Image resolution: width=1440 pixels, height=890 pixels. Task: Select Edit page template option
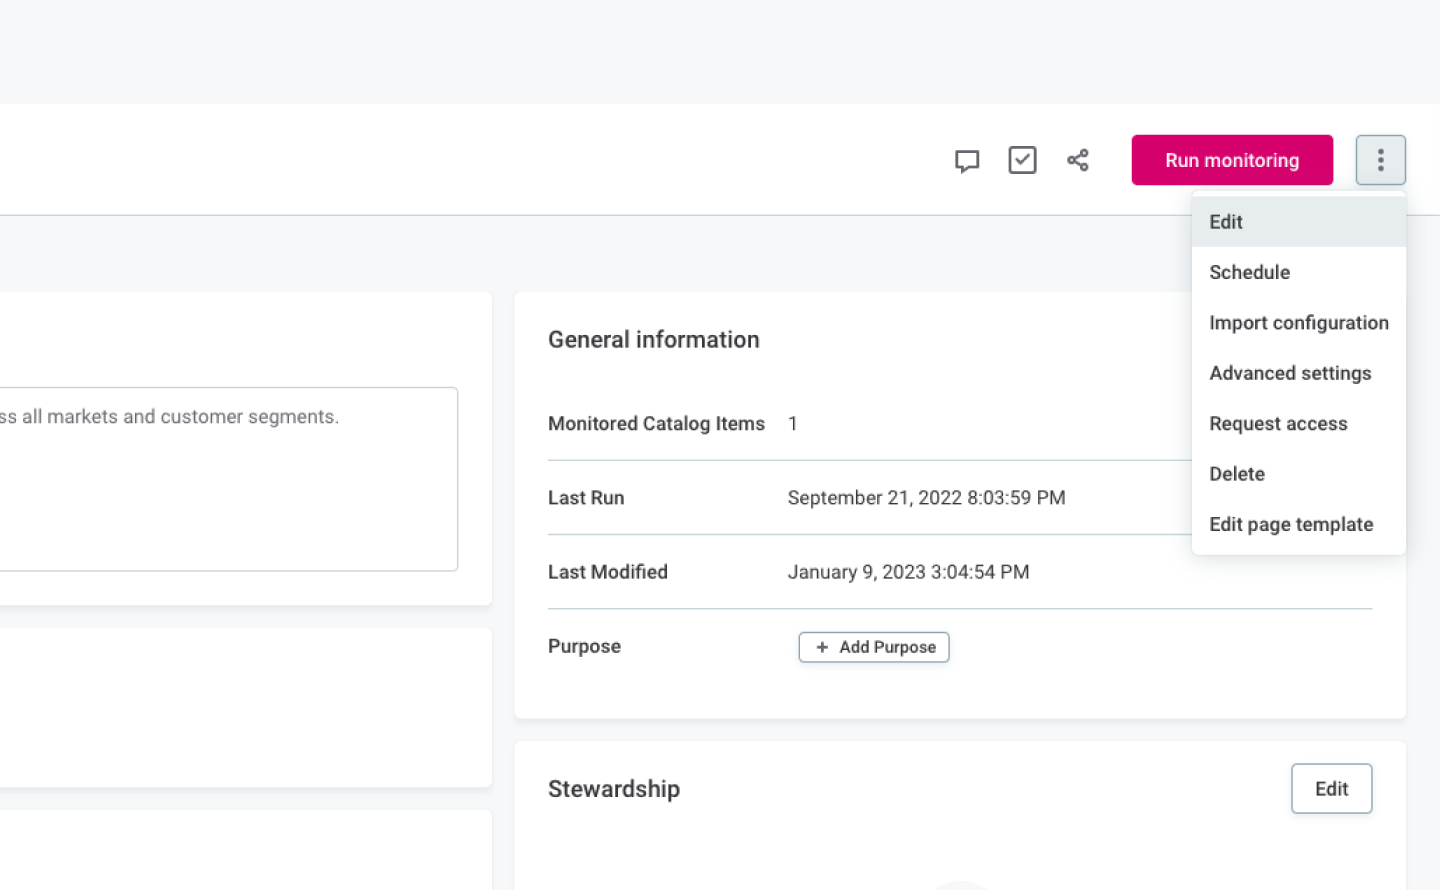pyautogui.click(x=1291, y=525)
